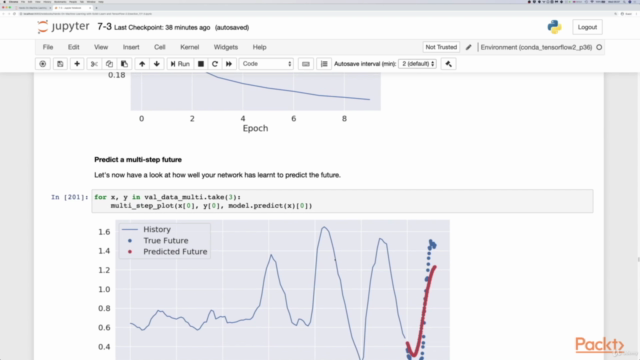Open the Cell menu
The height and width of the screenshot is (360, 640).
pos(160,47)
